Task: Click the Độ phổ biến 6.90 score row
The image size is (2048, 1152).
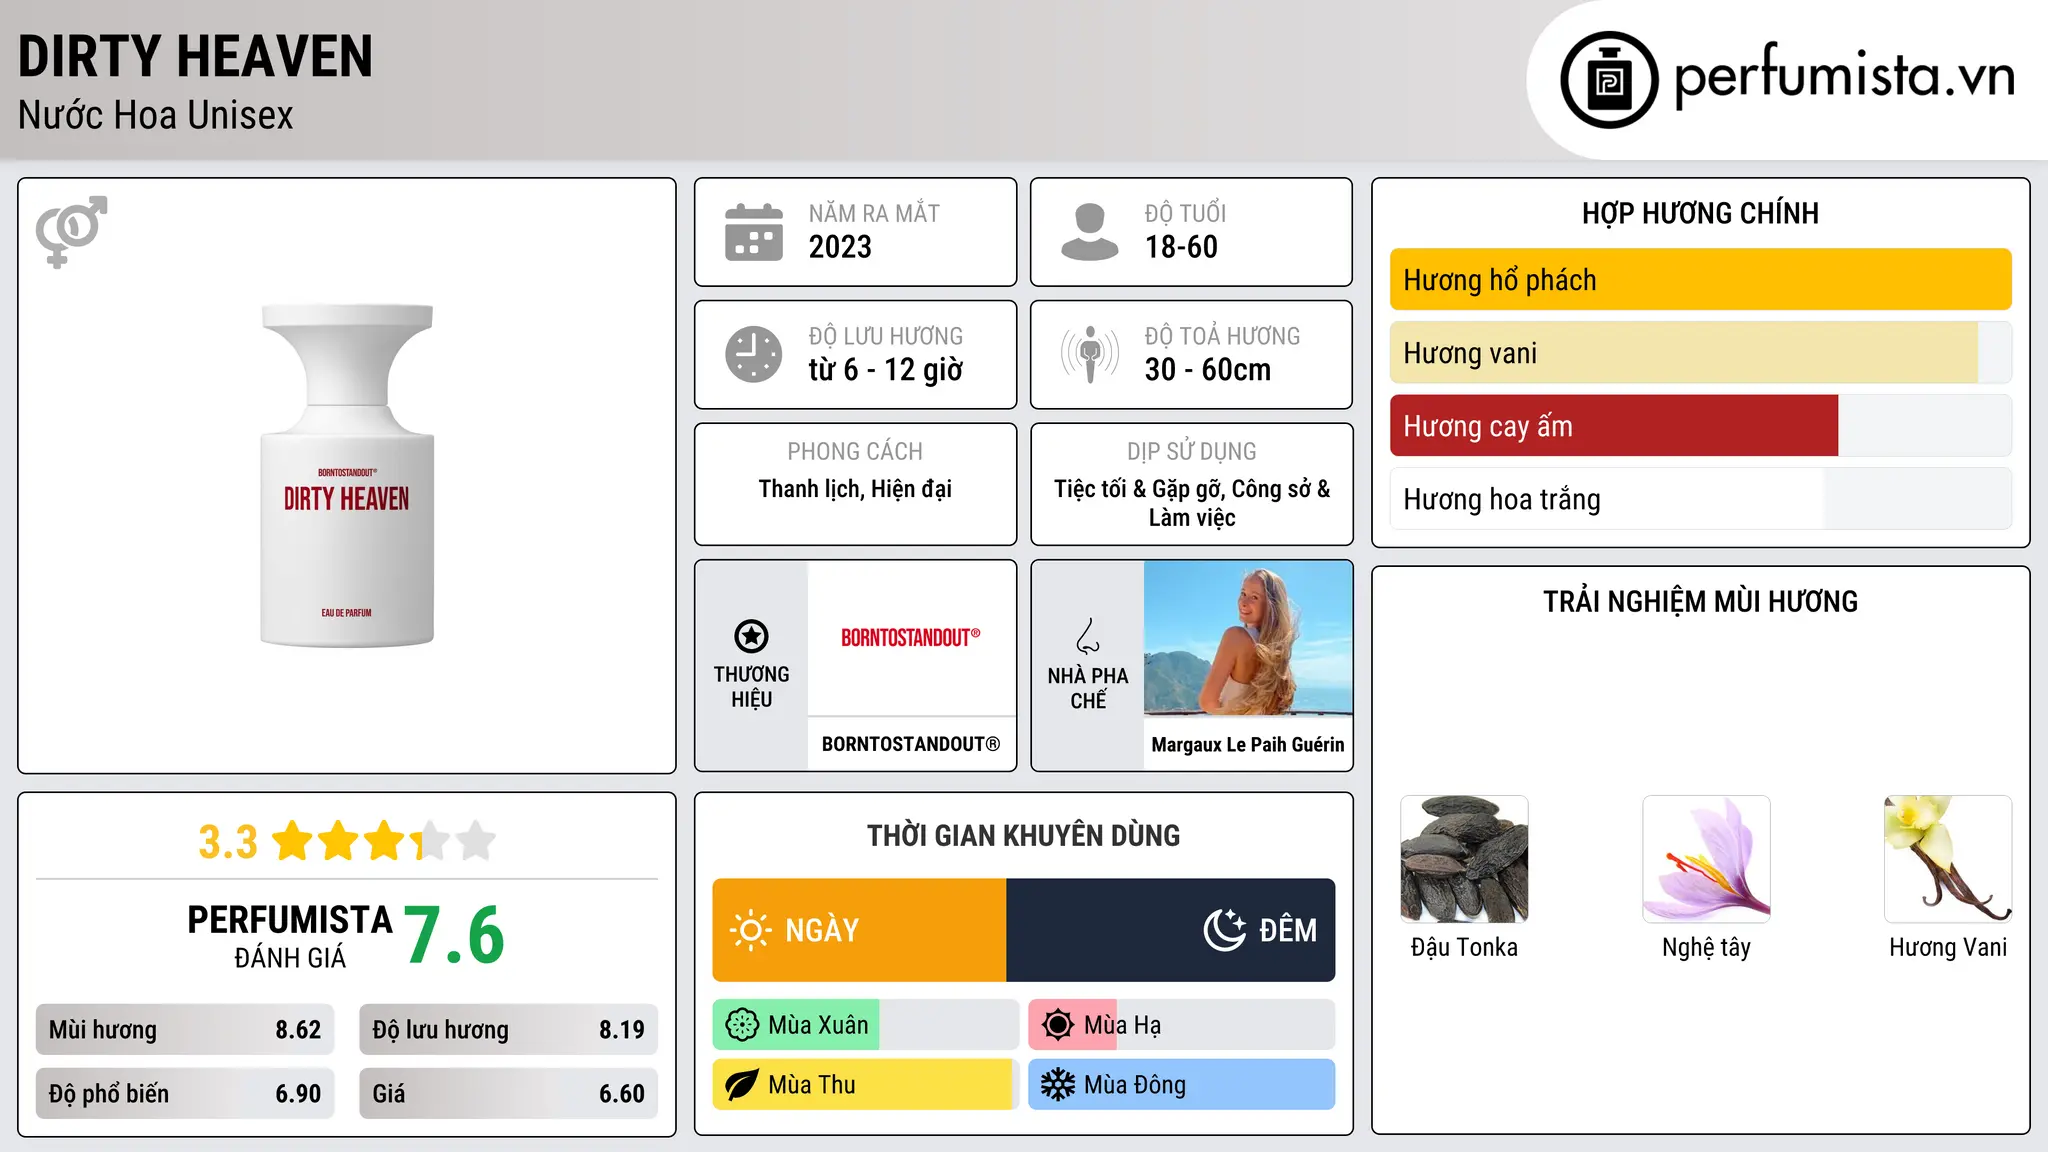Action: (x=185, y=1094)
